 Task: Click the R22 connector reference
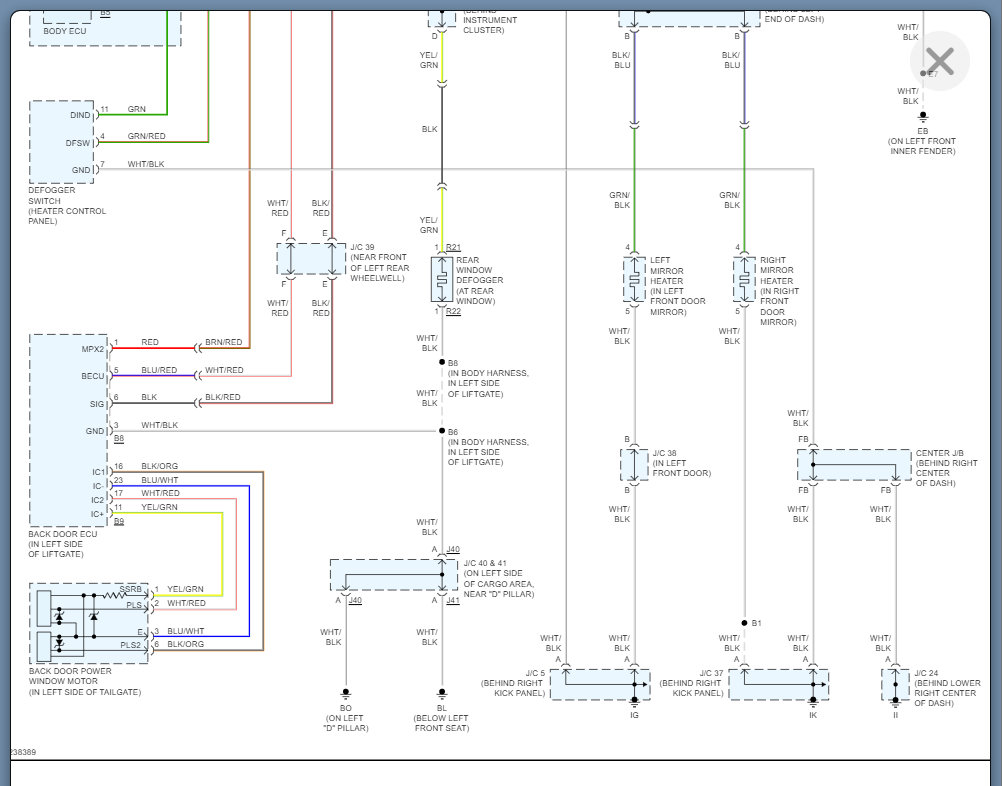click(453, 311)
